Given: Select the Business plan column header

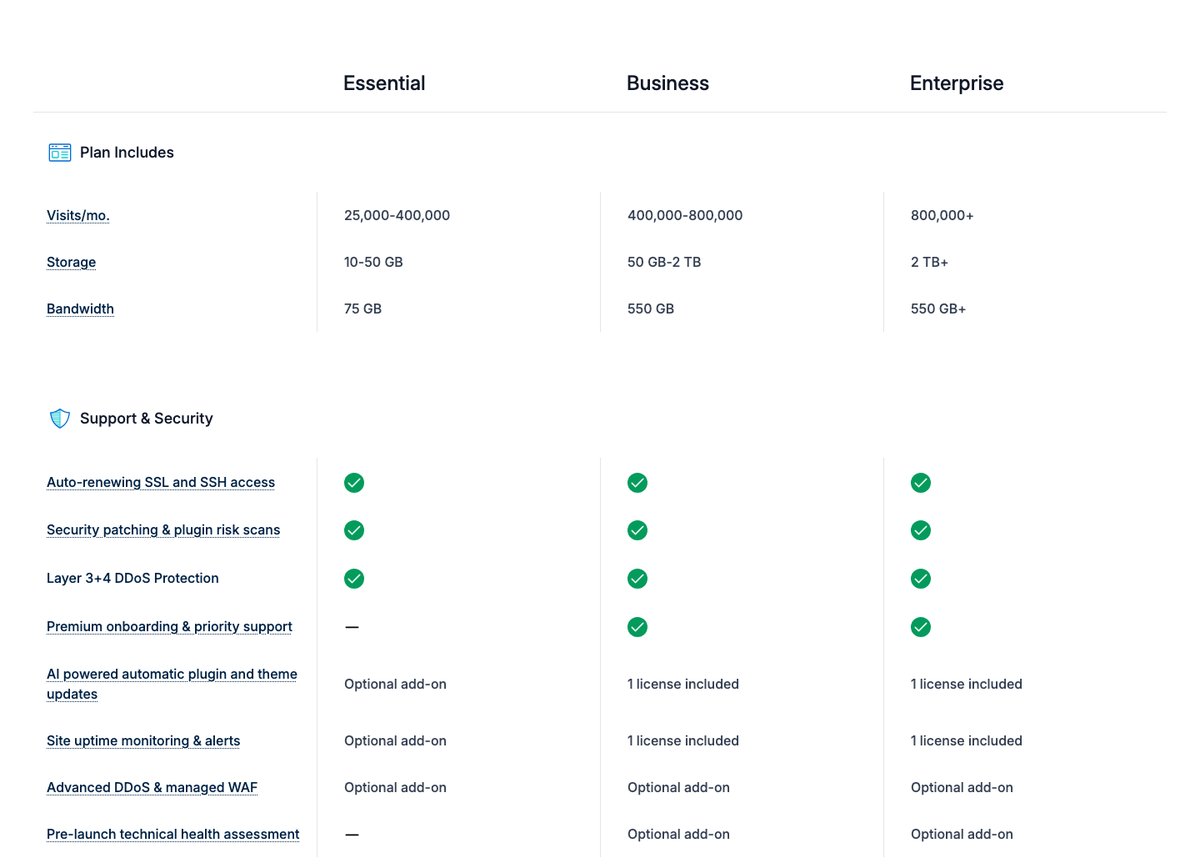Looking at the screenshot, I should click(668, 83).
